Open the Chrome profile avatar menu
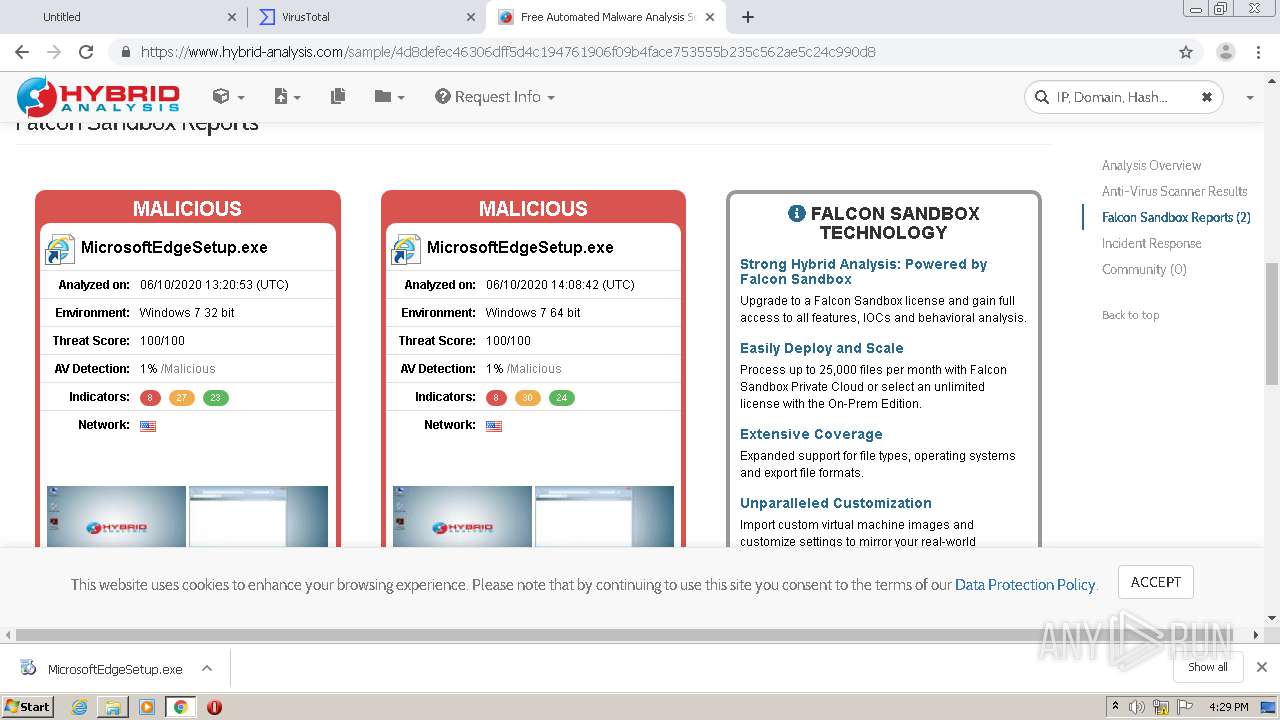 1225,52
